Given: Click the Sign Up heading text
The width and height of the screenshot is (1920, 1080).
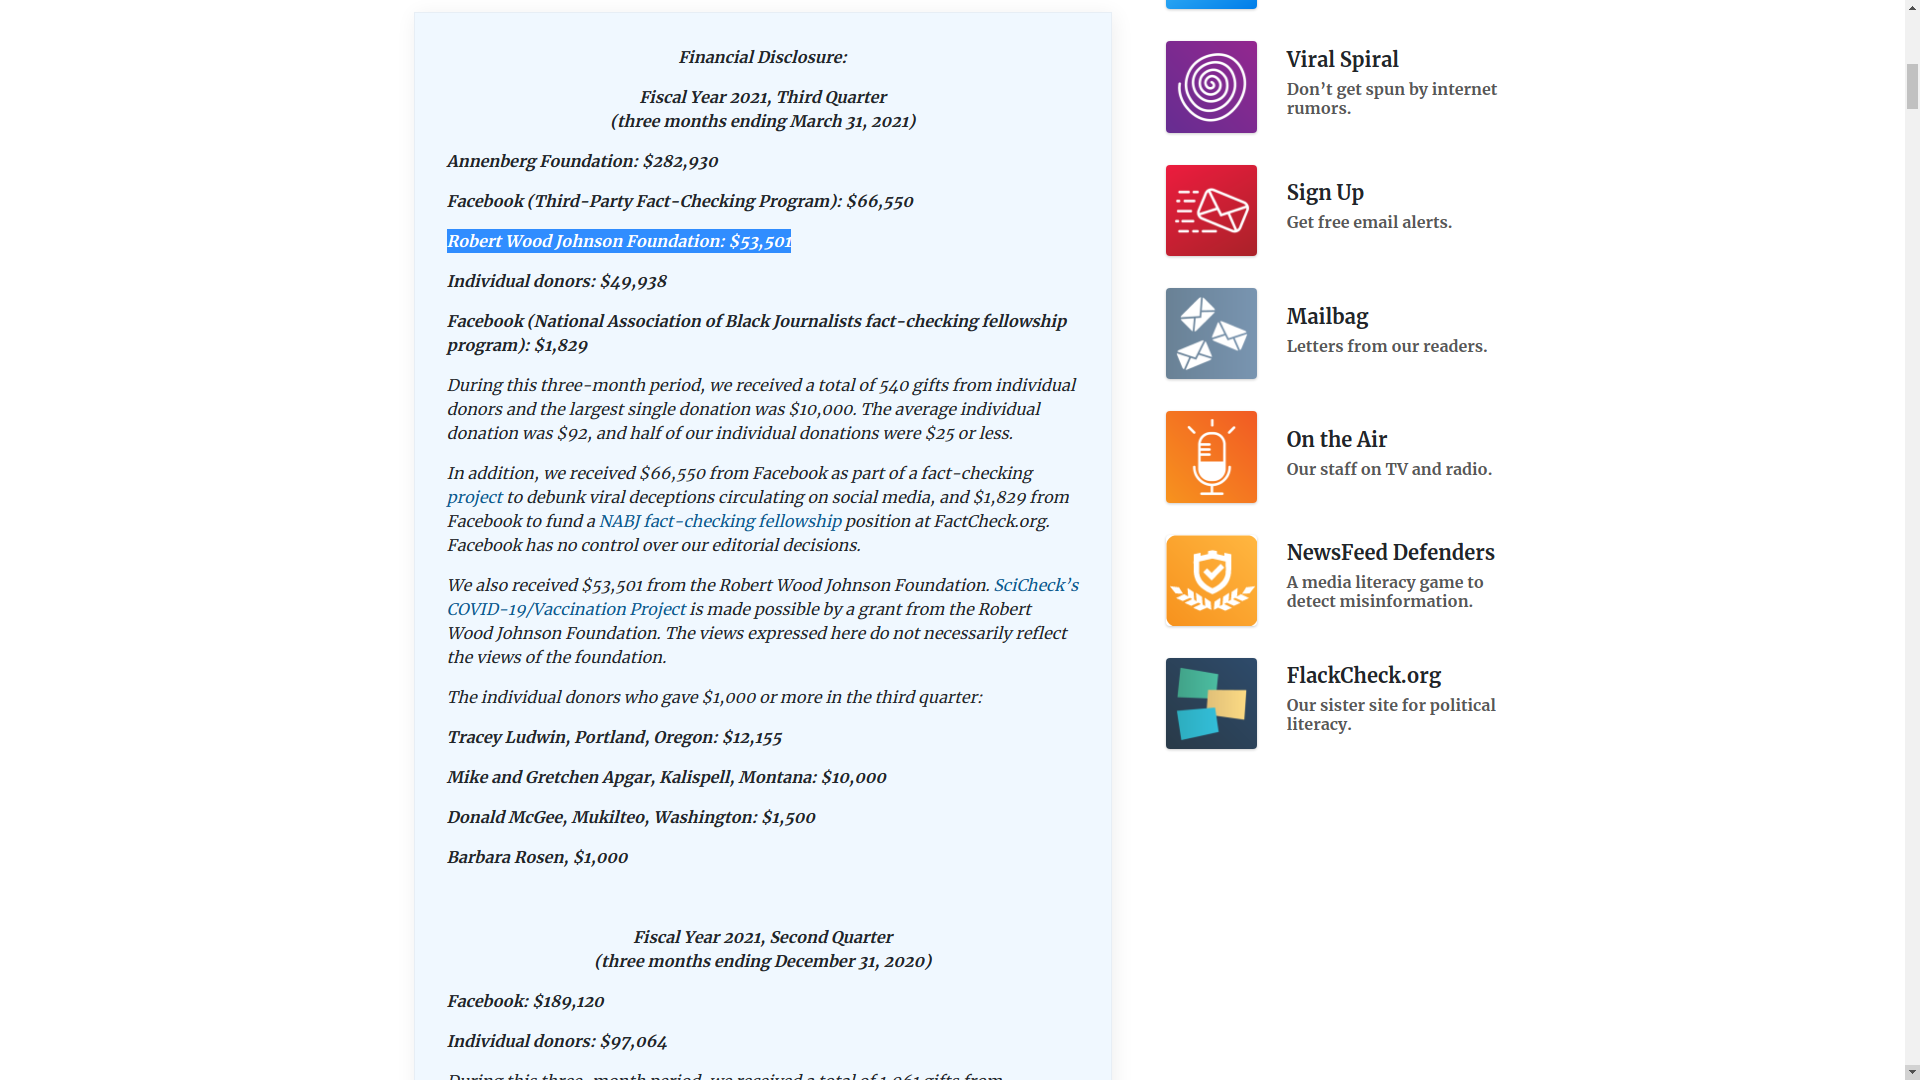Looking at the screenshot, I should pos(1325,193).
